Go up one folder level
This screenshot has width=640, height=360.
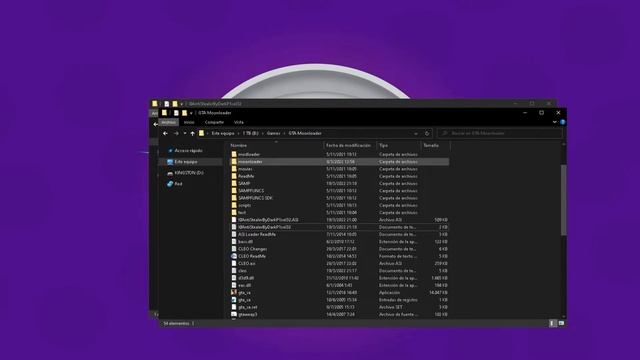pyautogui.click(x=192, y=133)
